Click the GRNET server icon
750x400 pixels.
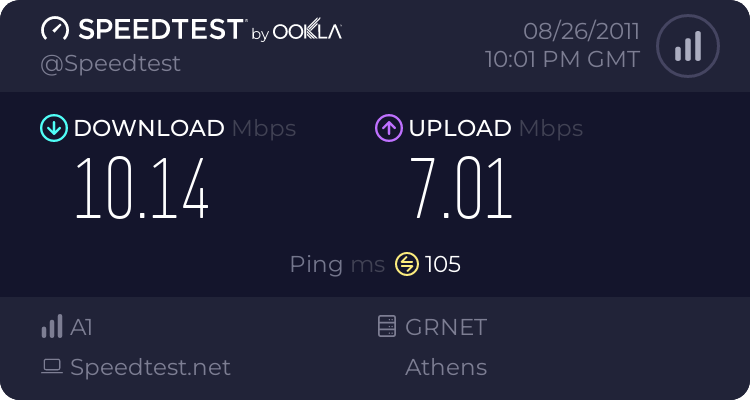pos(386,326)
